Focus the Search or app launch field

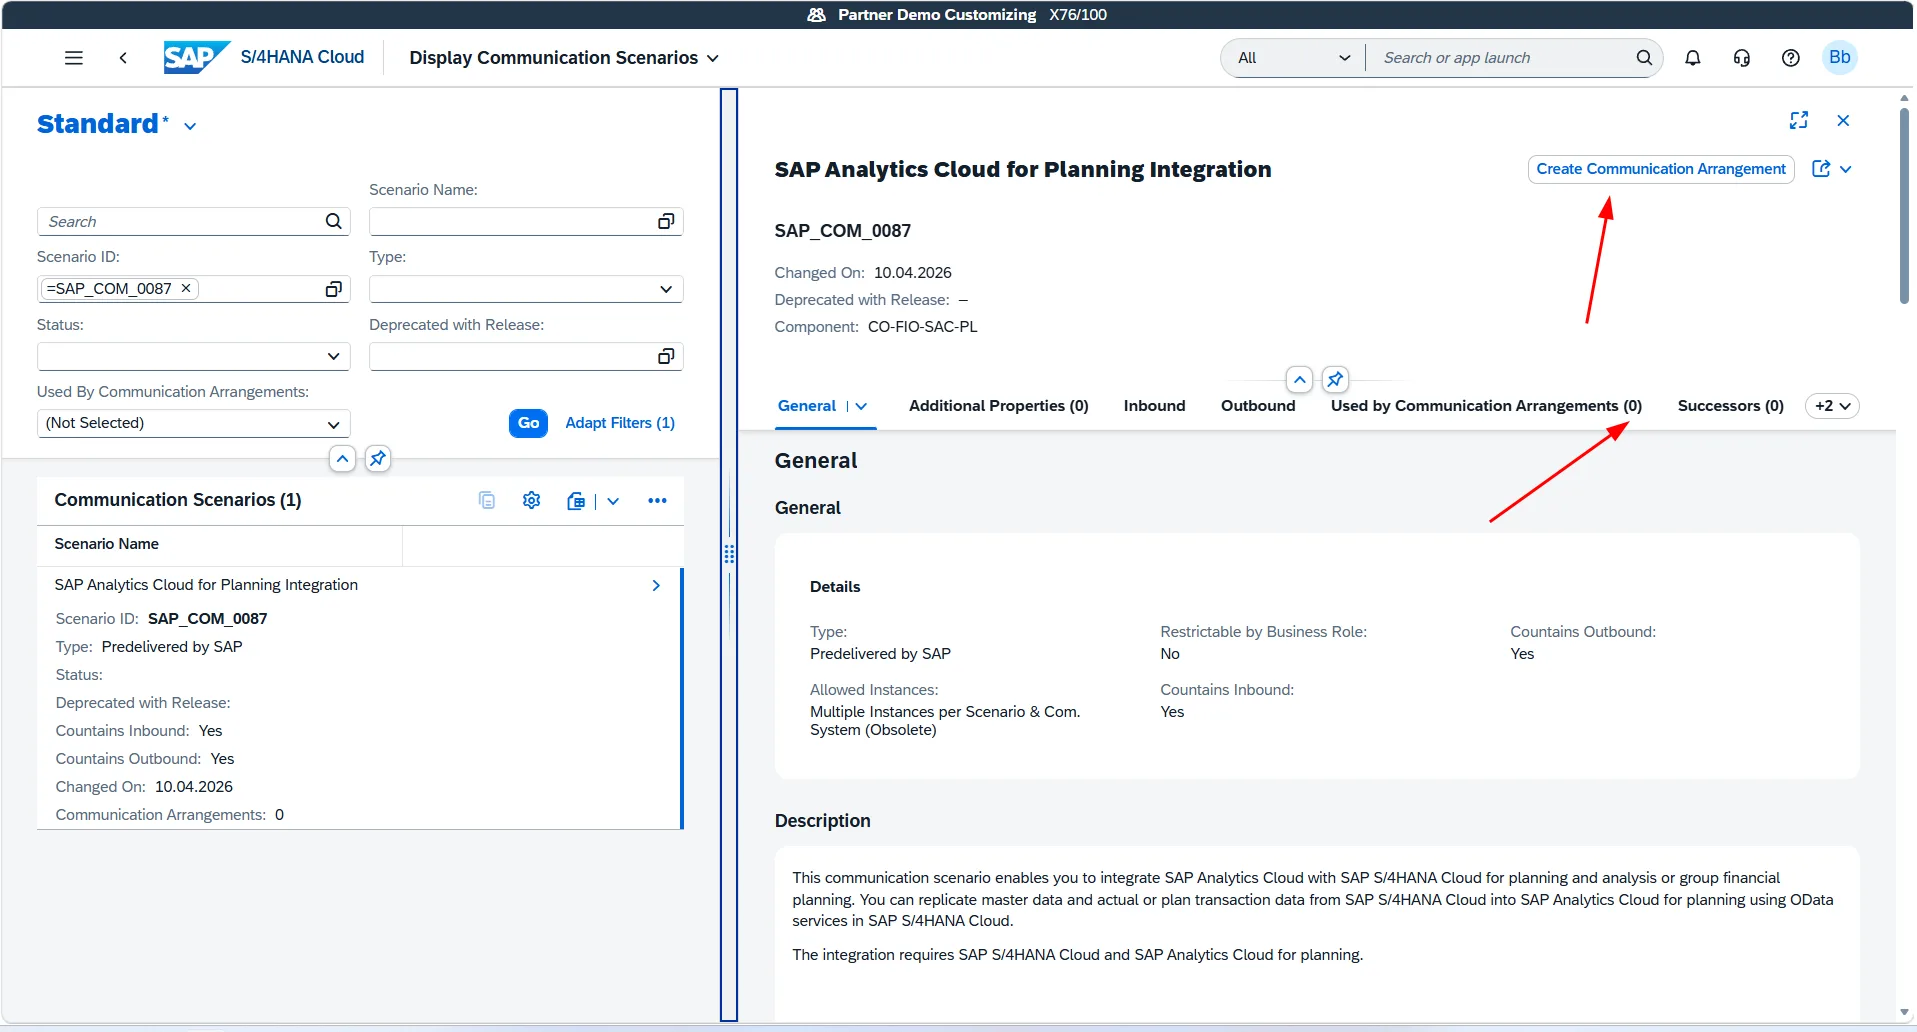pos(1500,58)
